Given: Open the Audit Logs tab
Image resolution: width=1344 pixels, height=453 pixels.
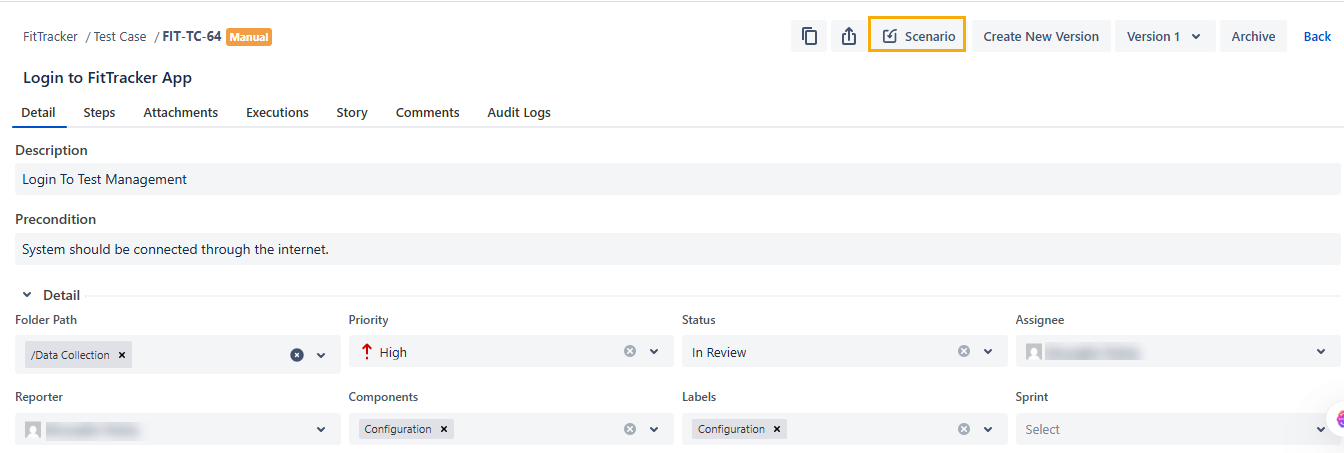Looking at the screenshot, I should 519,112.
